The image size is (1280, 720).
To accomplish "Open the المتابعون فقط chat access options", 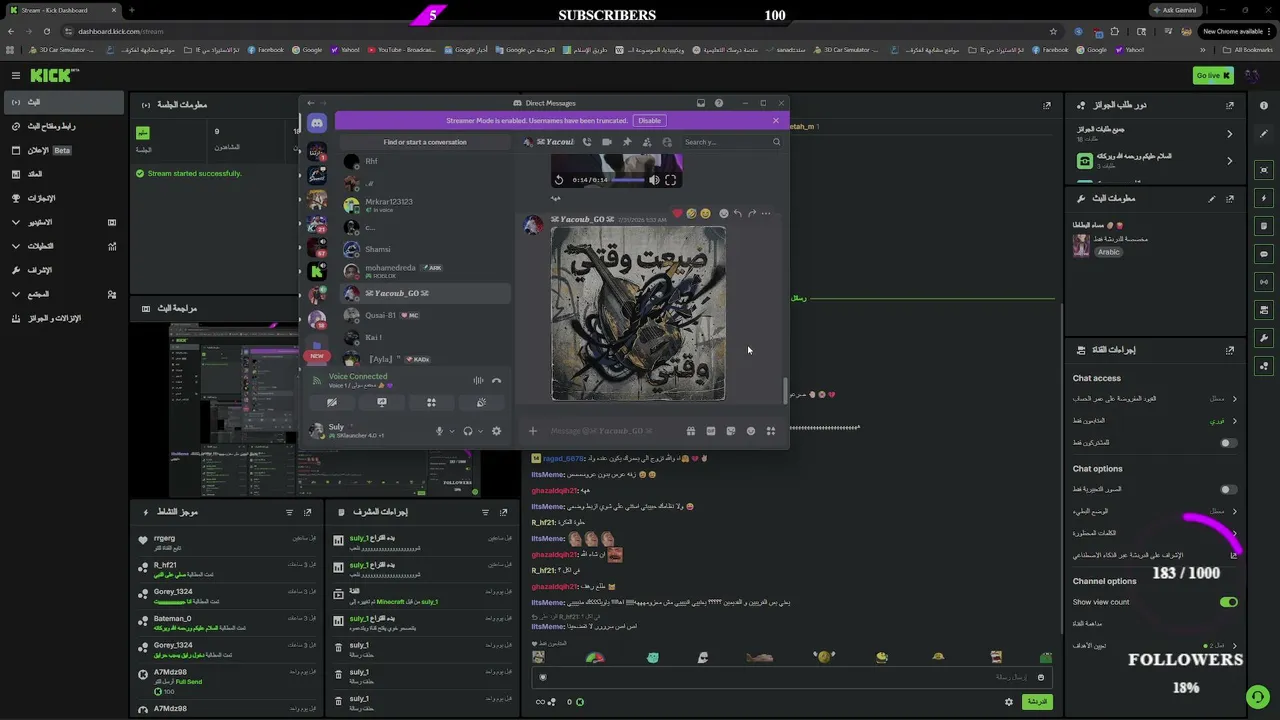I will pyautogui.click(x=1155, y=421).
